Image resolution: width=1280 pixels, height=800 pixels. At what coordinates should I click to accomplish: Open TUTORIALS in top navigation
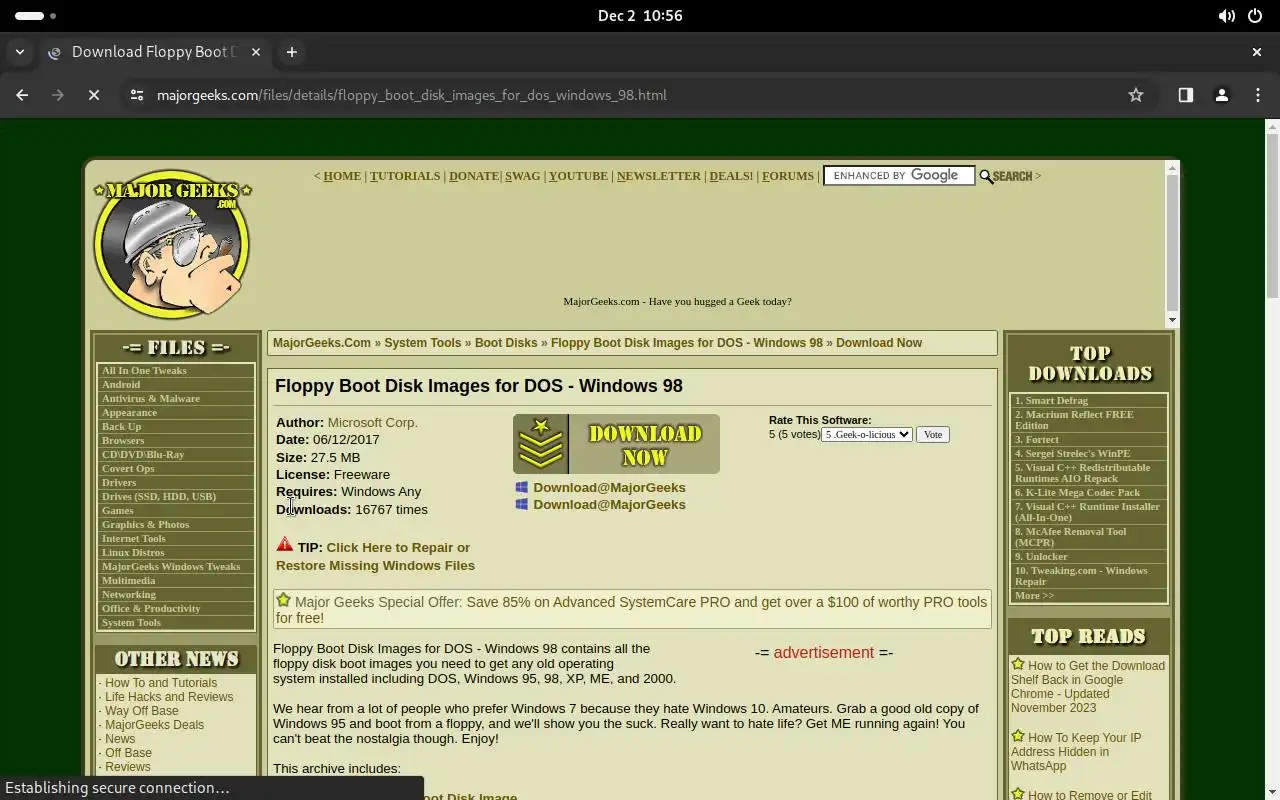[405, 176]
